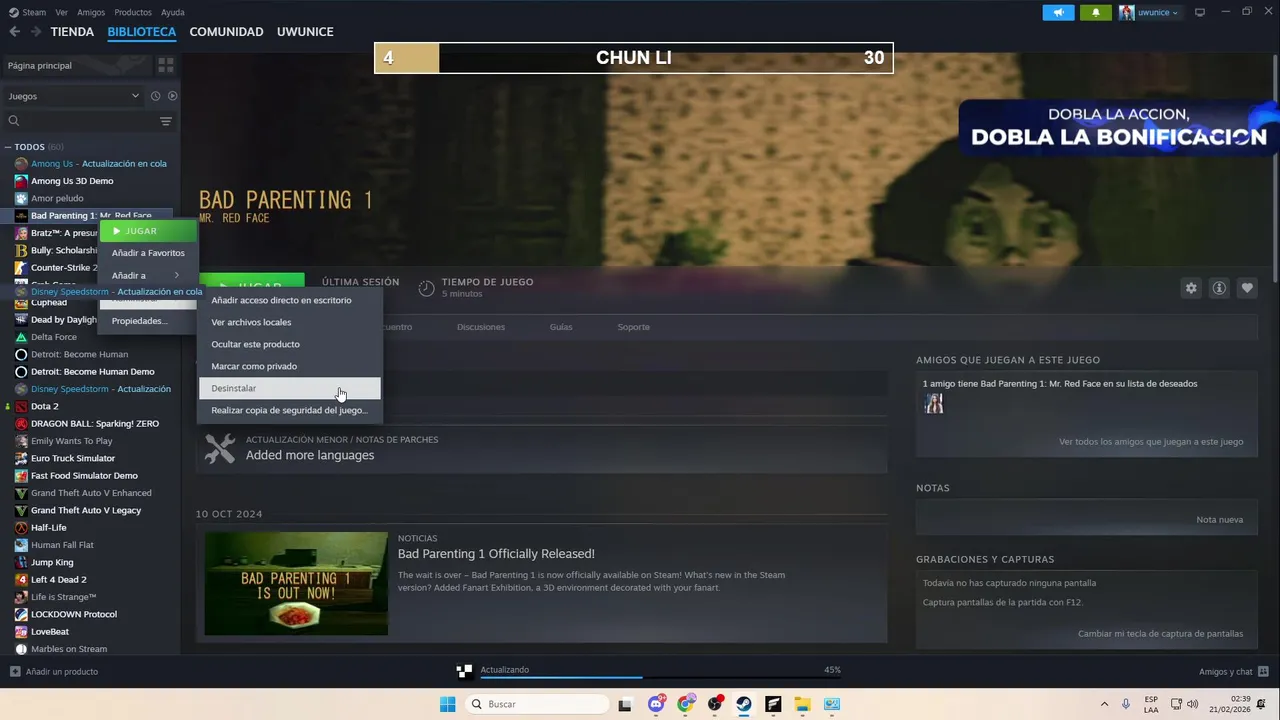This screenshot has width=1280, height=720.
Task: Click the Steam logo menu
Action: pos(27,12)
